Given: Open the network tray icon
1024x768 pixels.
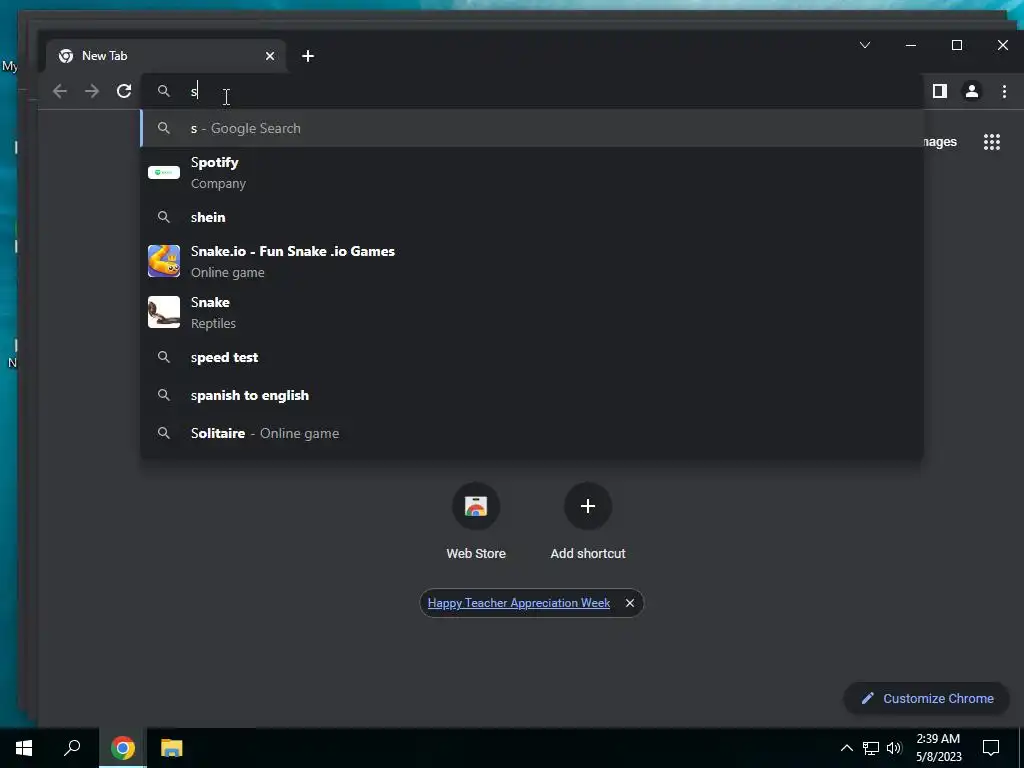Looking at the screenshot, I should [871, 748].
